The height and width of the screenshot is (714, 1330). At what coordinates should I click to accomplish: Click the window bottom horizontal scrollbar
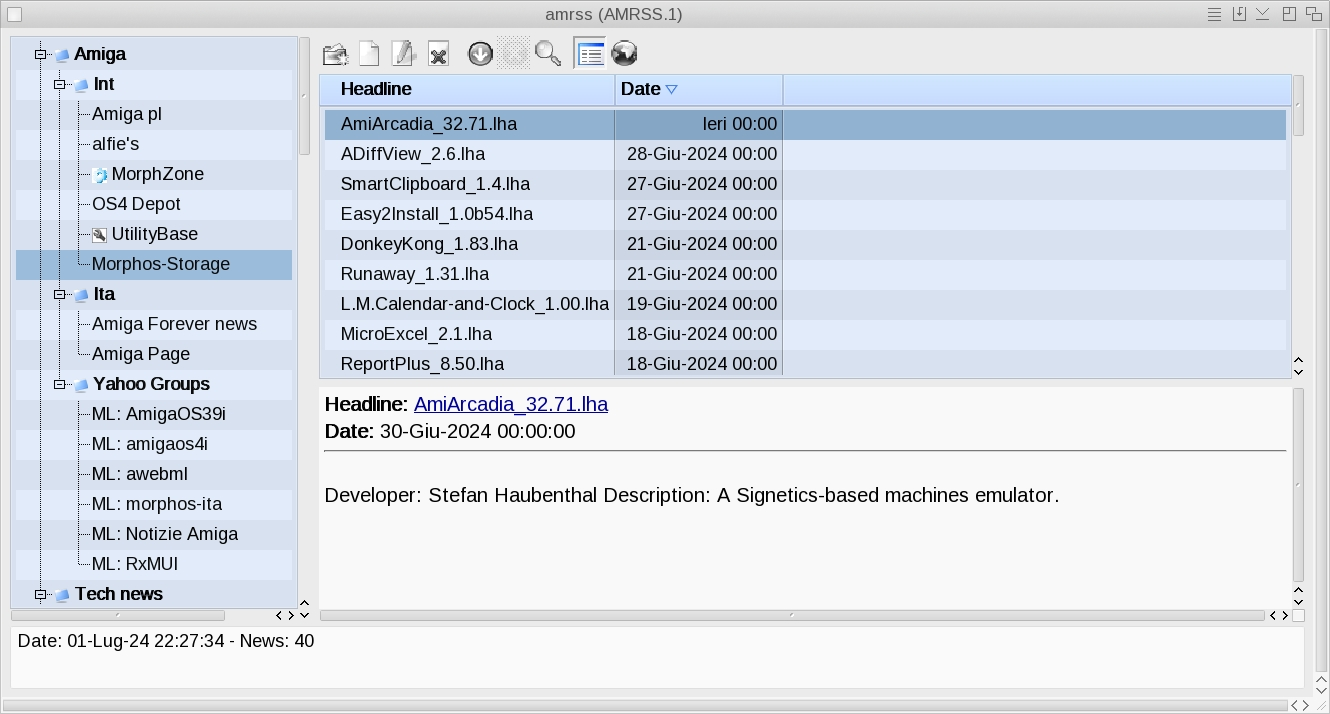pos(647,706)
